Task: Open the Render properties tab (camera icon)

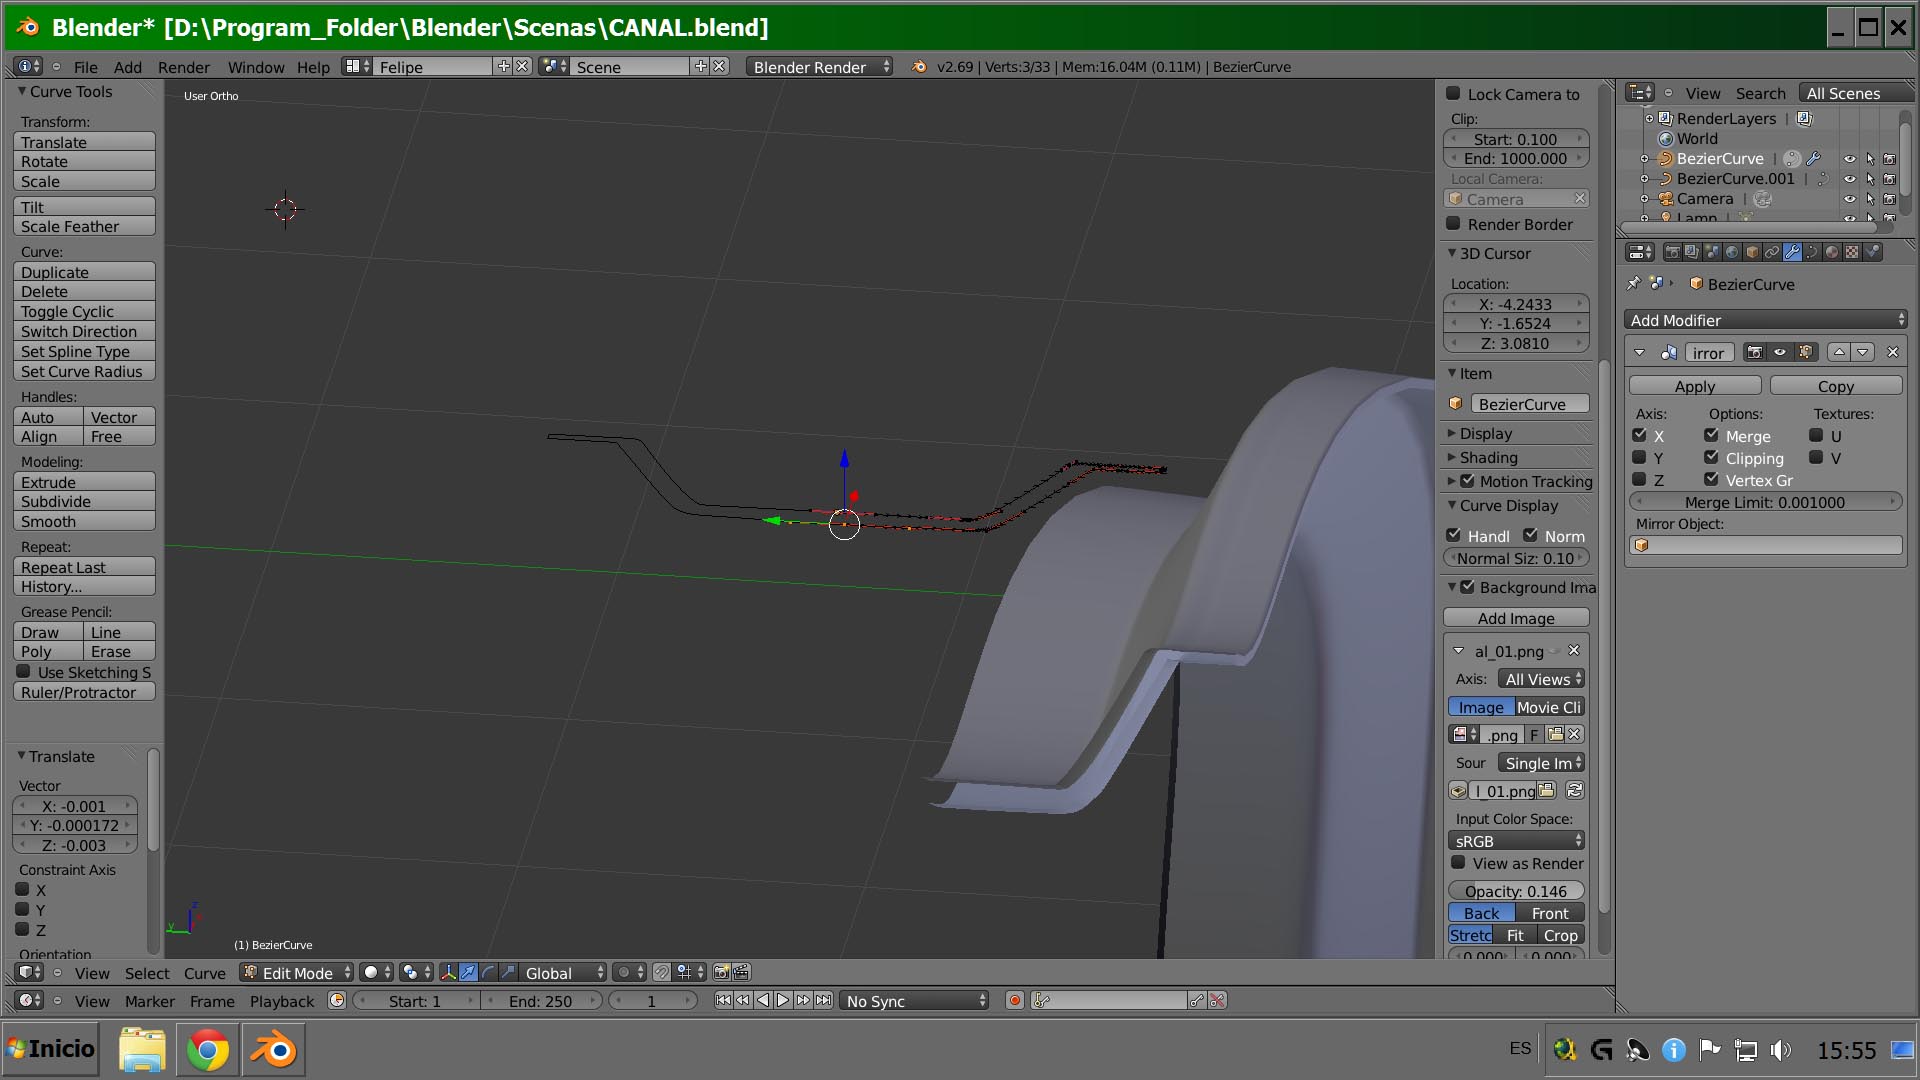Action: coord(1672,252)
